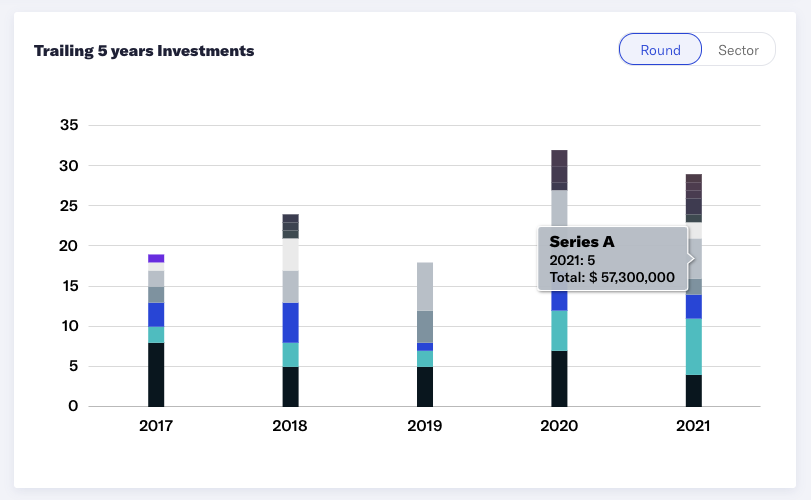This screenshot has height=500, width=811.
Task: Click the teal segment of the 2017 bar
Action: (x=156, y=335)
